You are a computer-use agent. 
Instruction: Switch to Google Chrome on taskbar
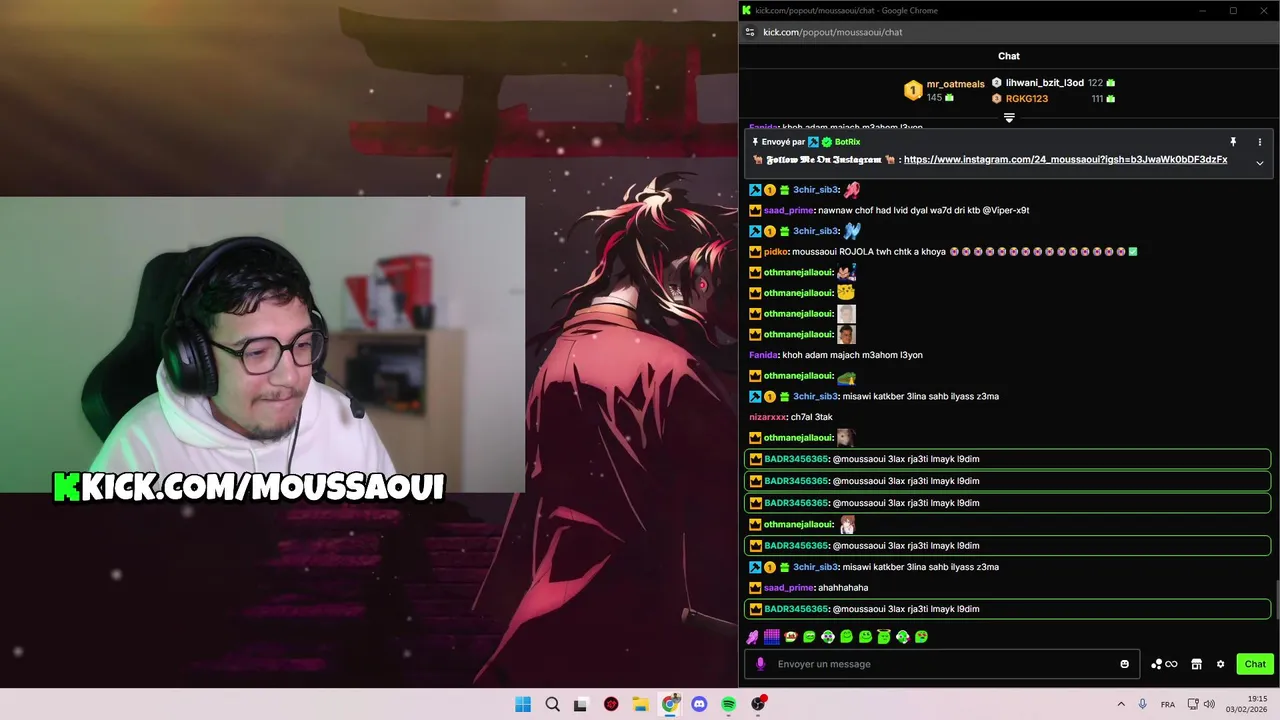670,704
